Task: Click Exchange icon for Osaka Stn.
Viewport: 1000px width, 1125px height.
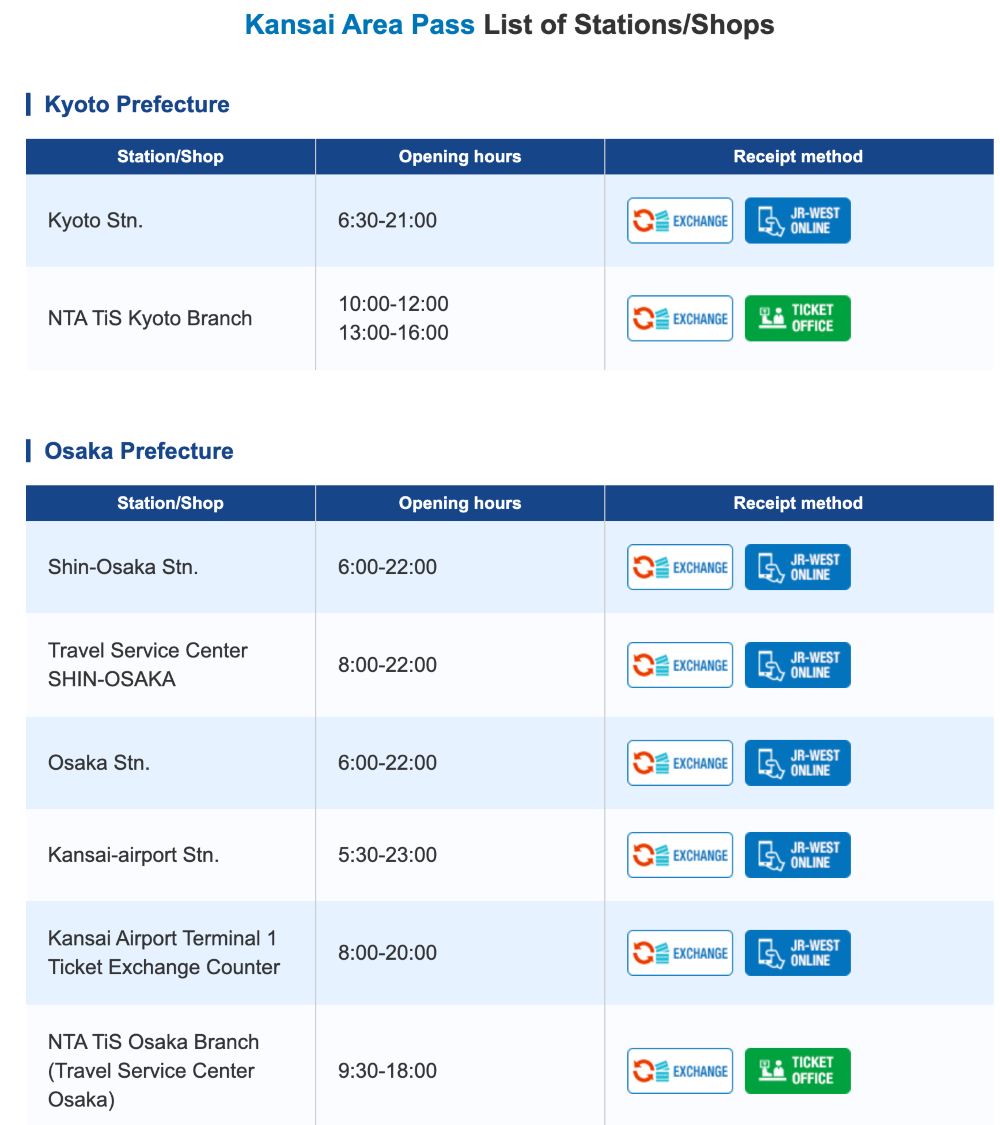Action: 680,763
